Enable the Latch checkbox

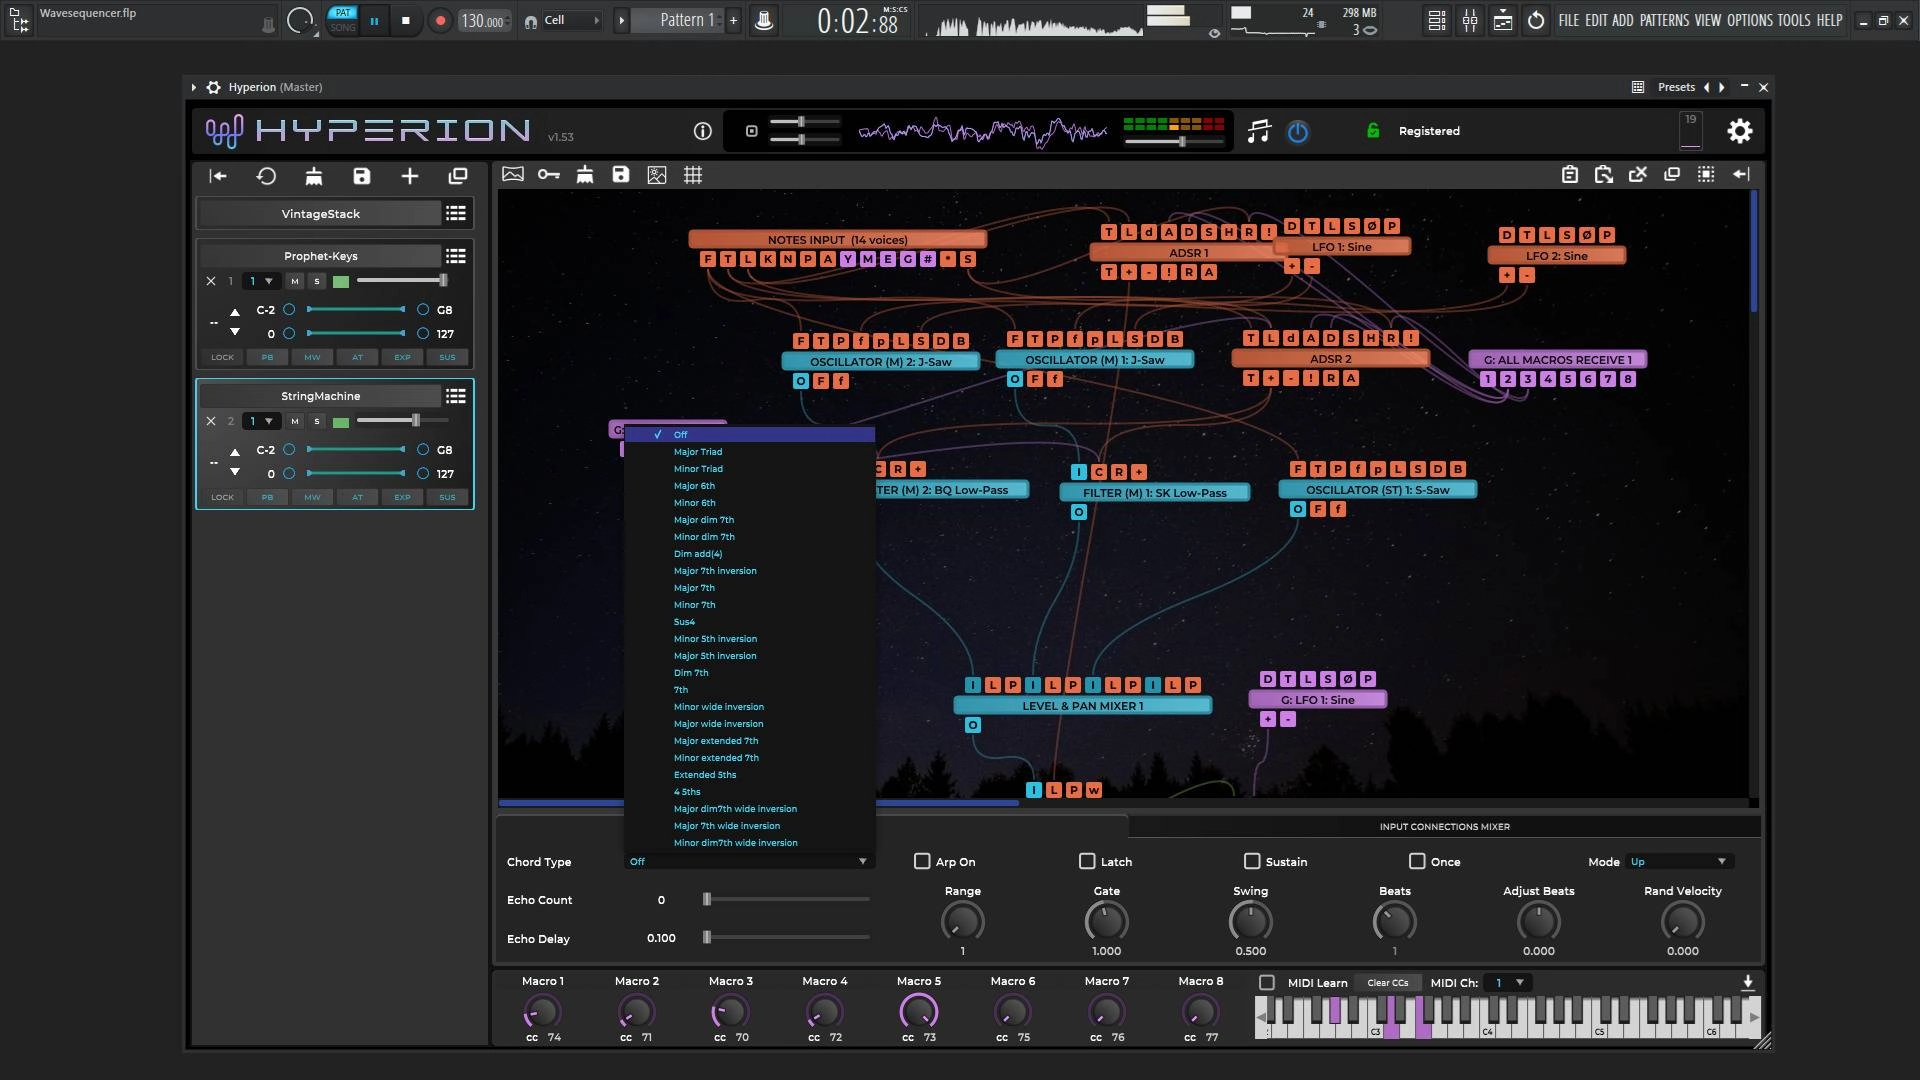click(x=1087, y=861)
